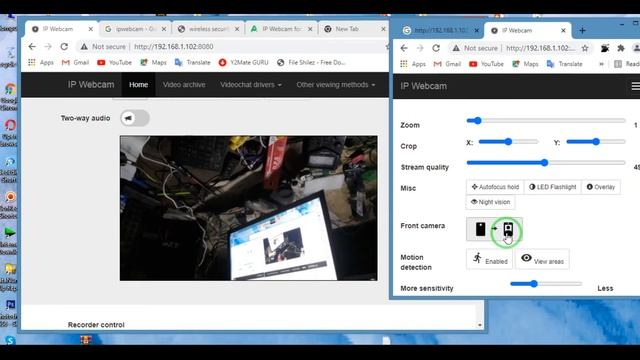Image resolution: width=640 pixels, height=360 pixels.
Task: Adjust Stream quality slider
Action: coord(546,163)
